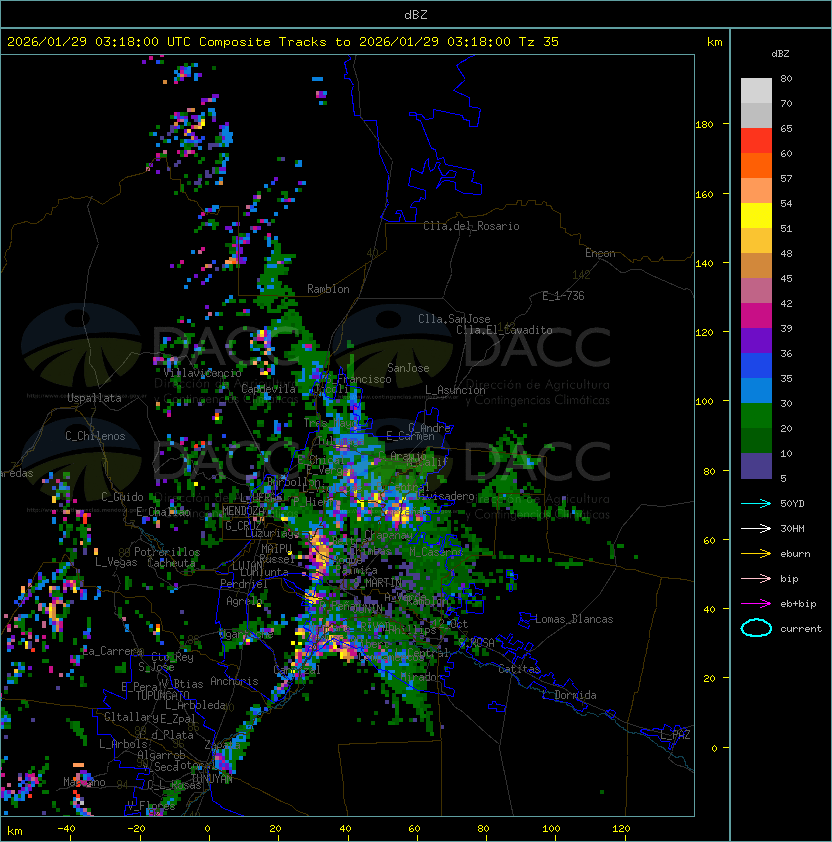832x842 pixels.
Task: Select the light blue 30–35 dBZ swatch
Action: 756,390
